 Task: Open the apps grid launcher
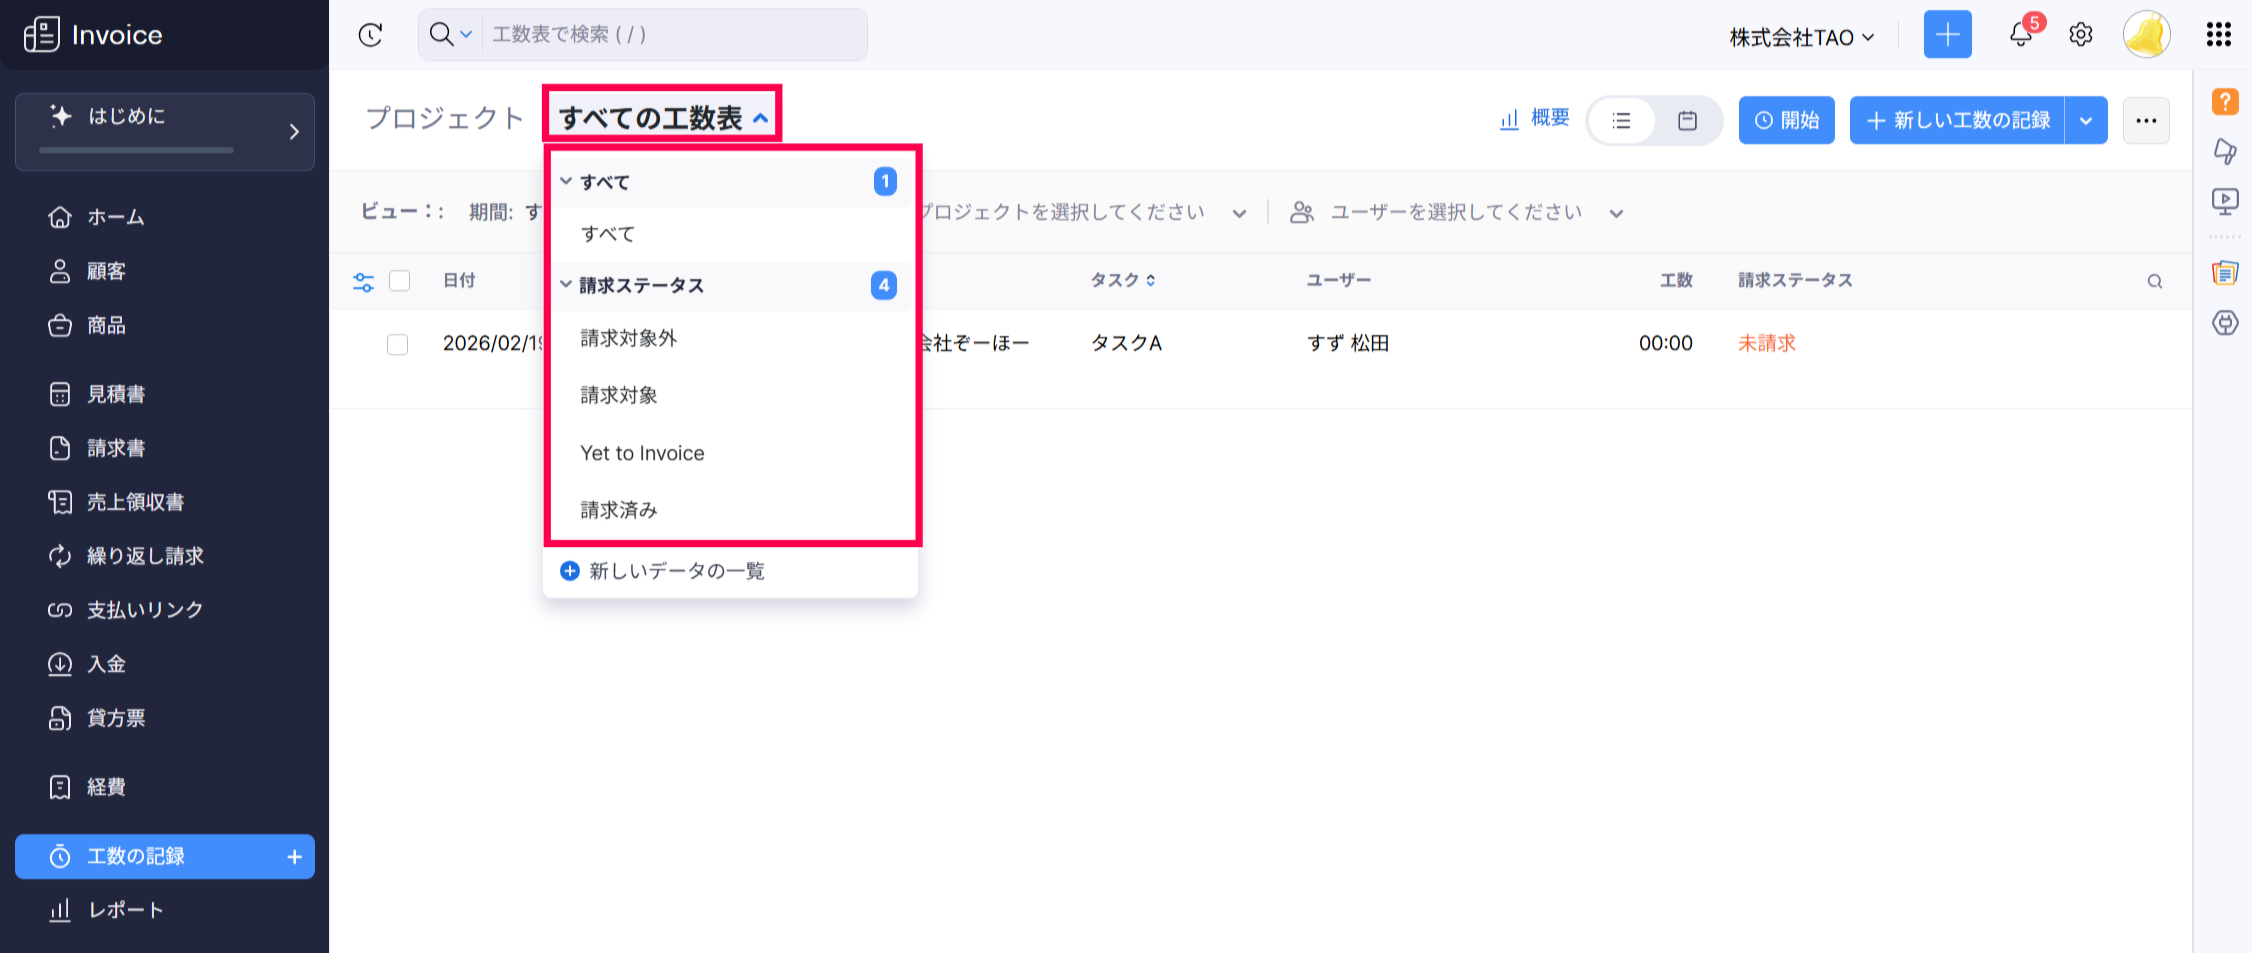point(2218,35)
